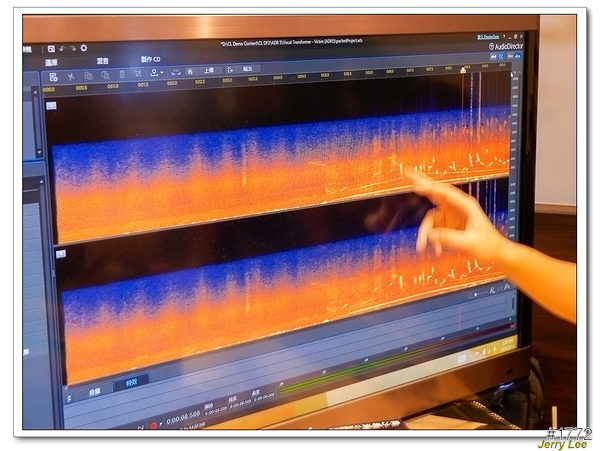Click the 輸出 export button

point(243,69)
